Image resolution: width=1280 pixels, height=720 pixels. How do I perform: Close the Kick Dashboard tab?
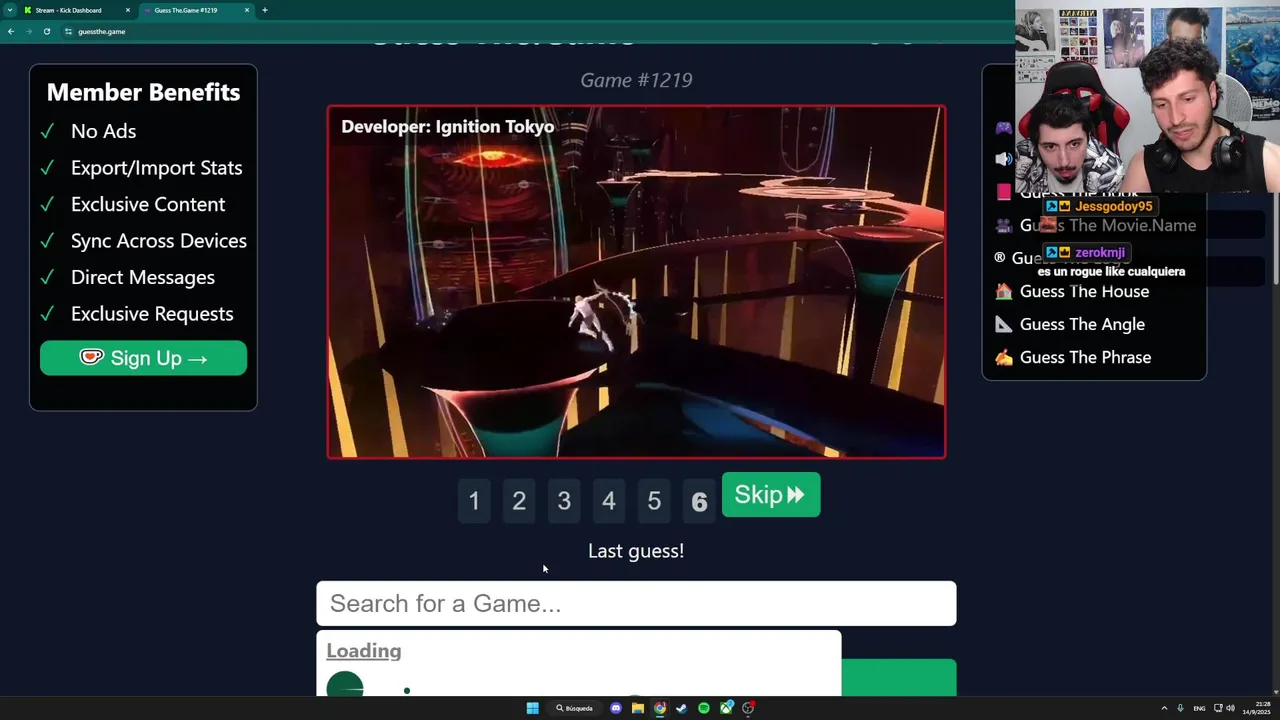(127, 10)
